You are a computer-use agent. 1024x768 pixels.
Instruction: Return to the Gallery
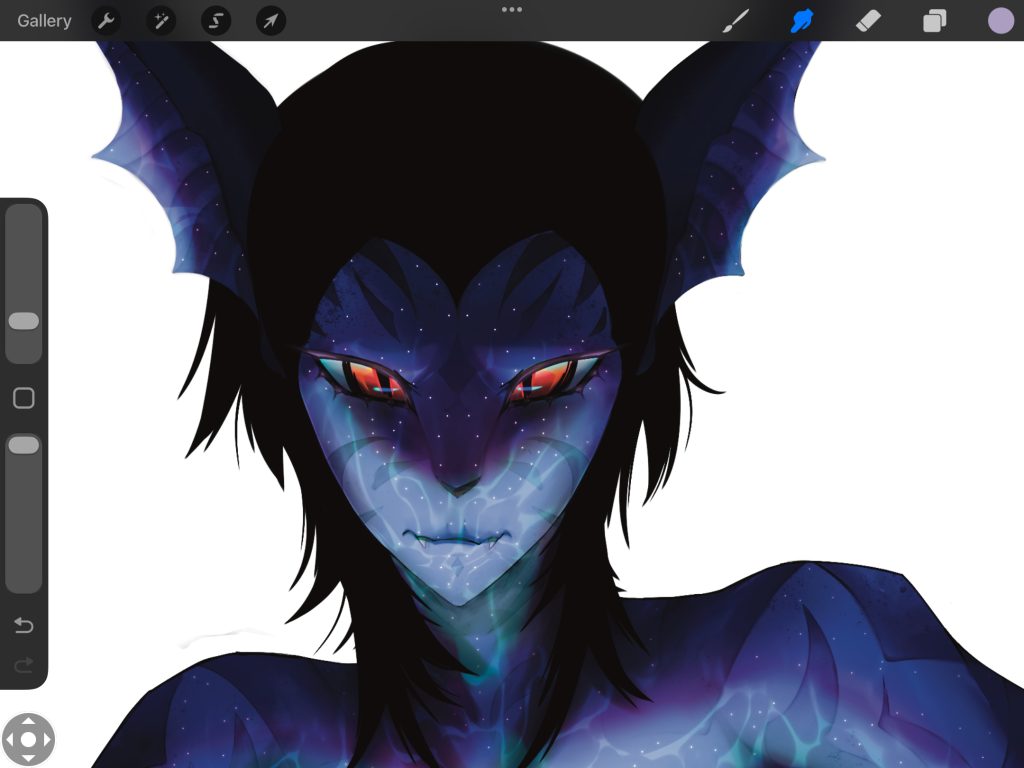(x=44, y=21)
